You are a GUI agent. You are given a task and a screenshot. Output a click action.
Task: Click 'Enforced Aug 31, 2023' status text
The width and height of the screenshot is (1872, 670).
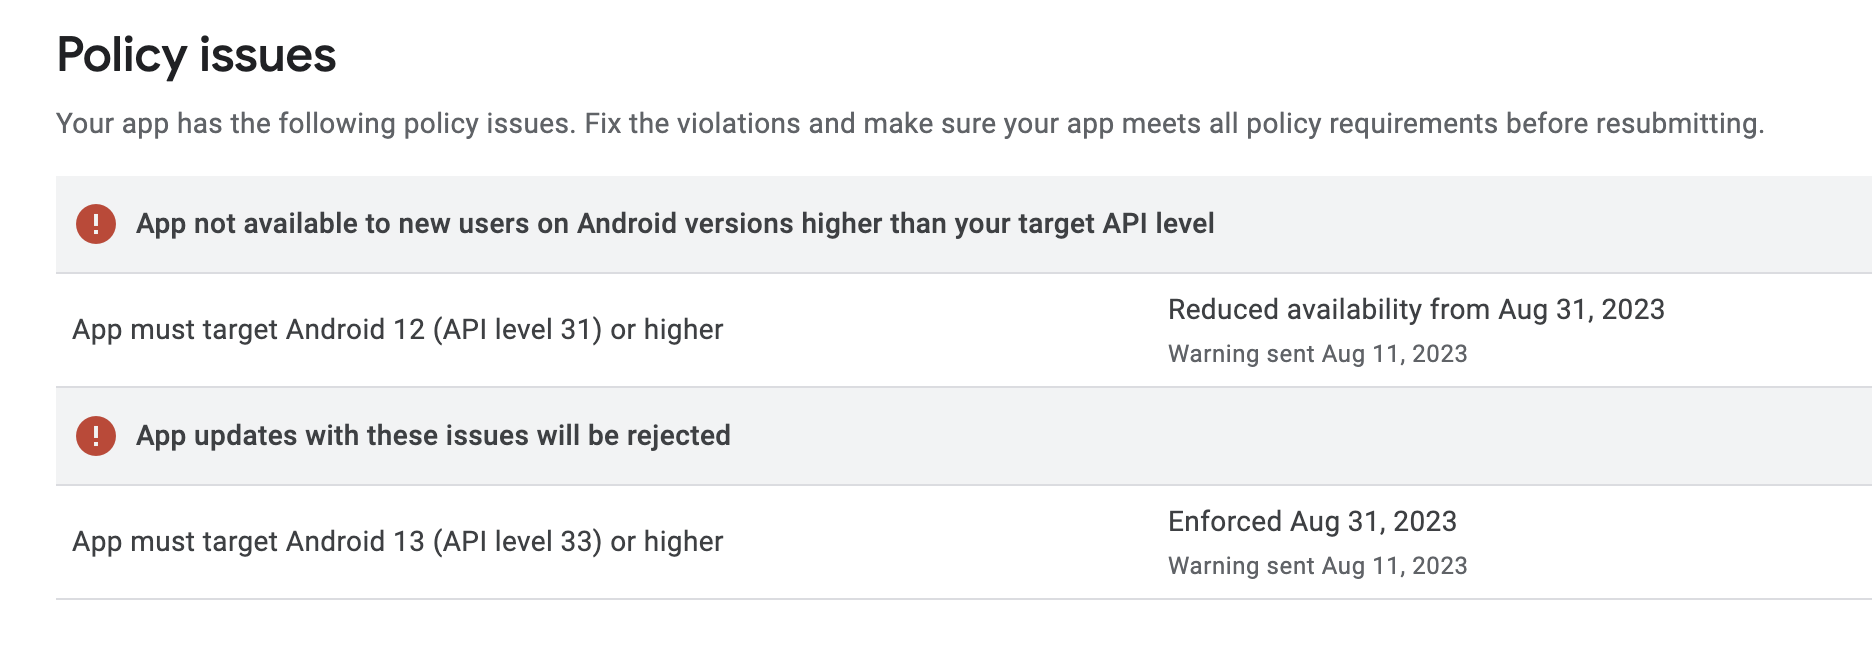(1311, 522)
